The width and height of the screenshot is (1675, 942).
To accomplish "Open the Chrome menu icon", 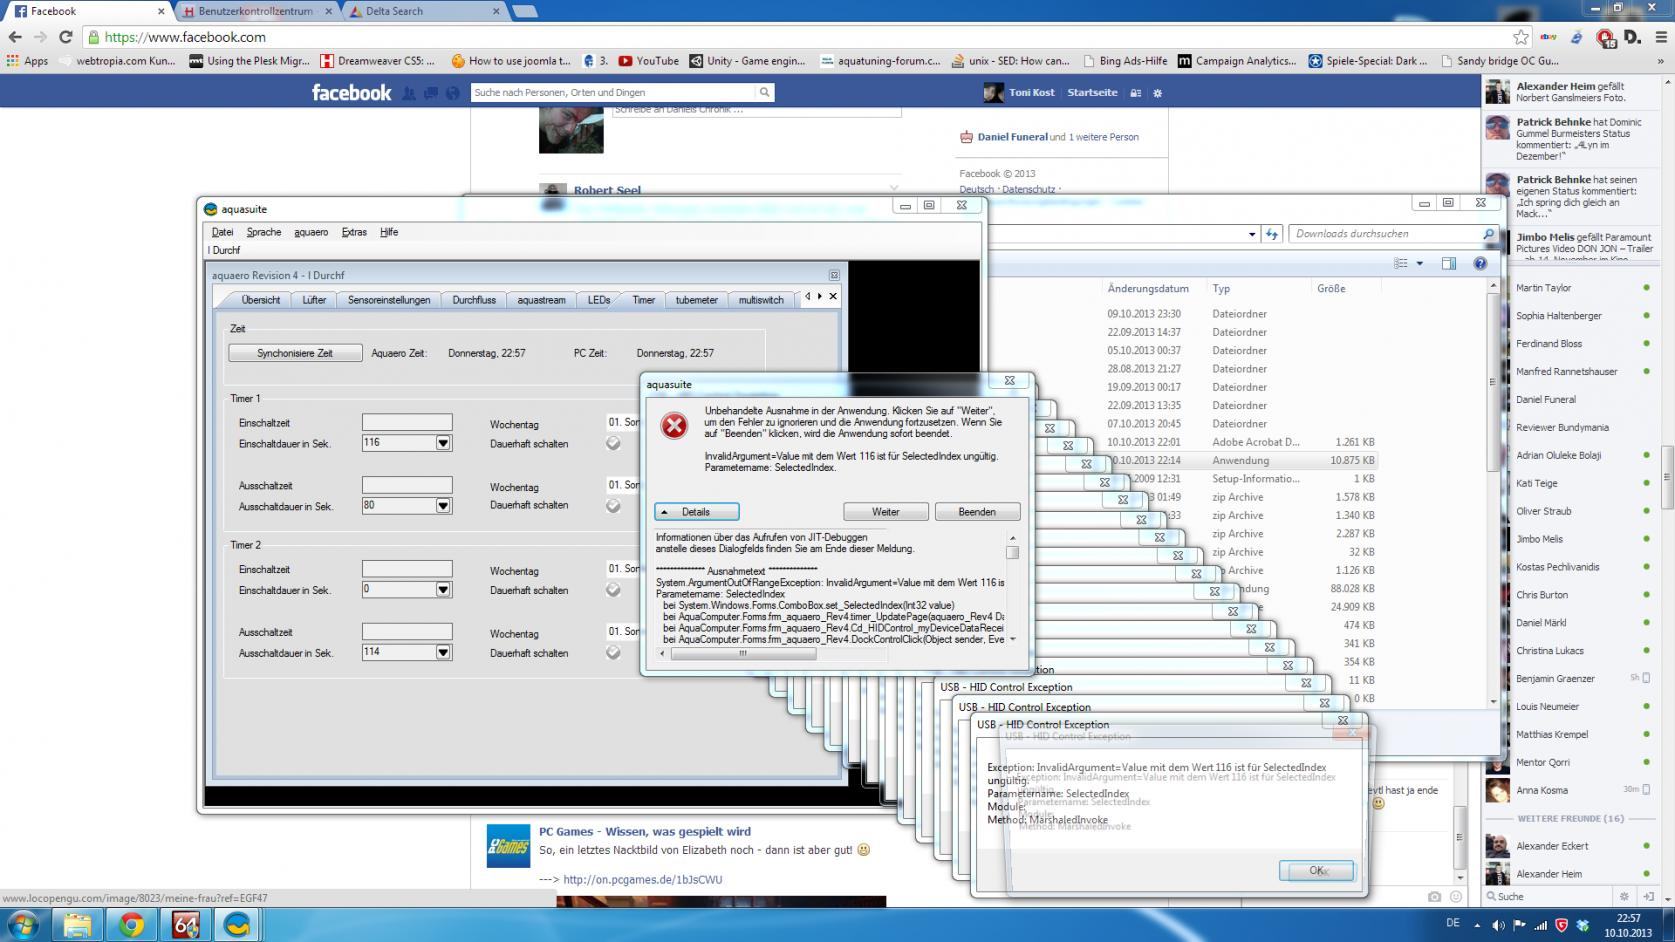I will pos(1660,37).
